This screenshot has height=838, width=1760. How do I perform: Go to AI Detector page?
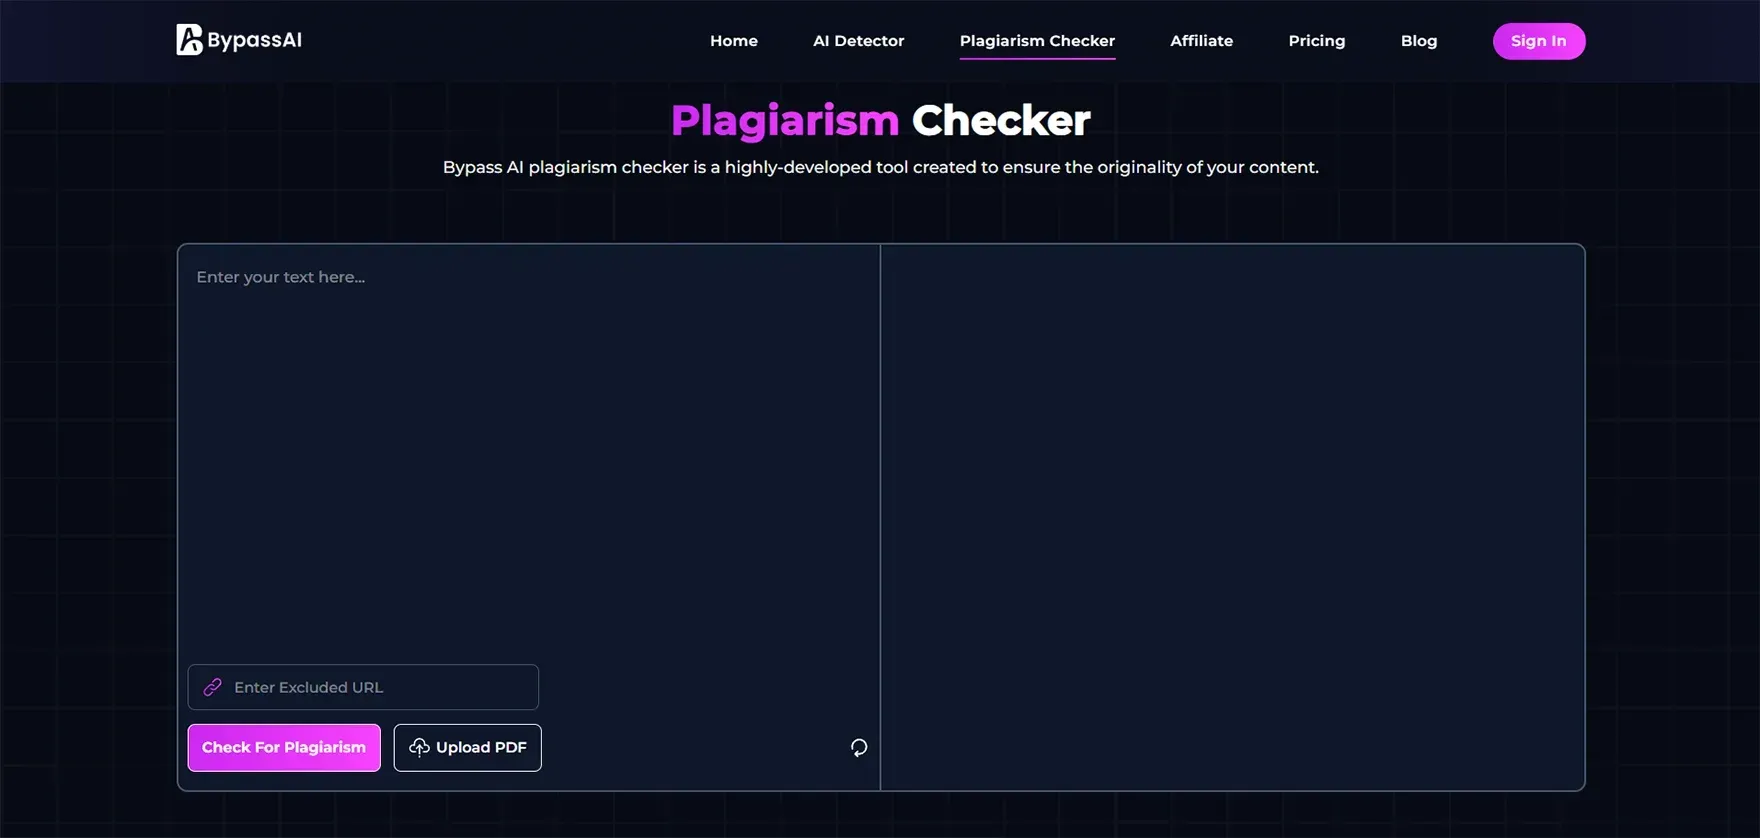point(859,41)
